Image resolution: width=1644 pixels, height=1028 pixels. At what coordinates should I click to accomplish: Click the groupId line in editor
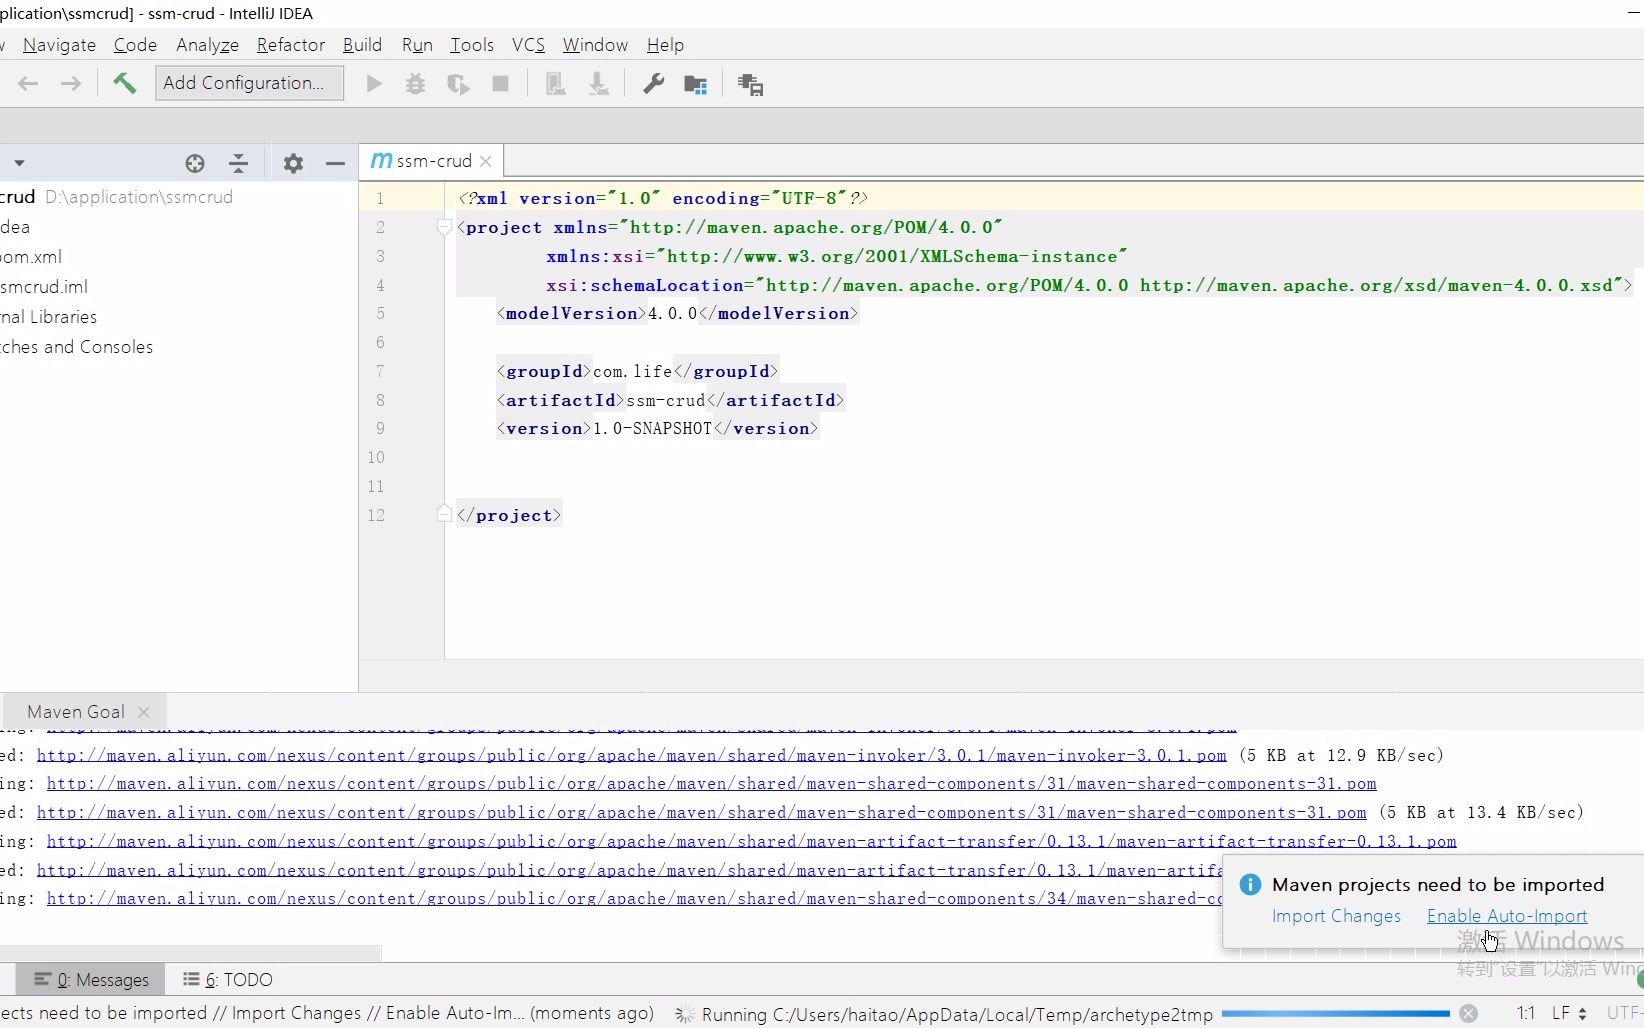[637, 371]
